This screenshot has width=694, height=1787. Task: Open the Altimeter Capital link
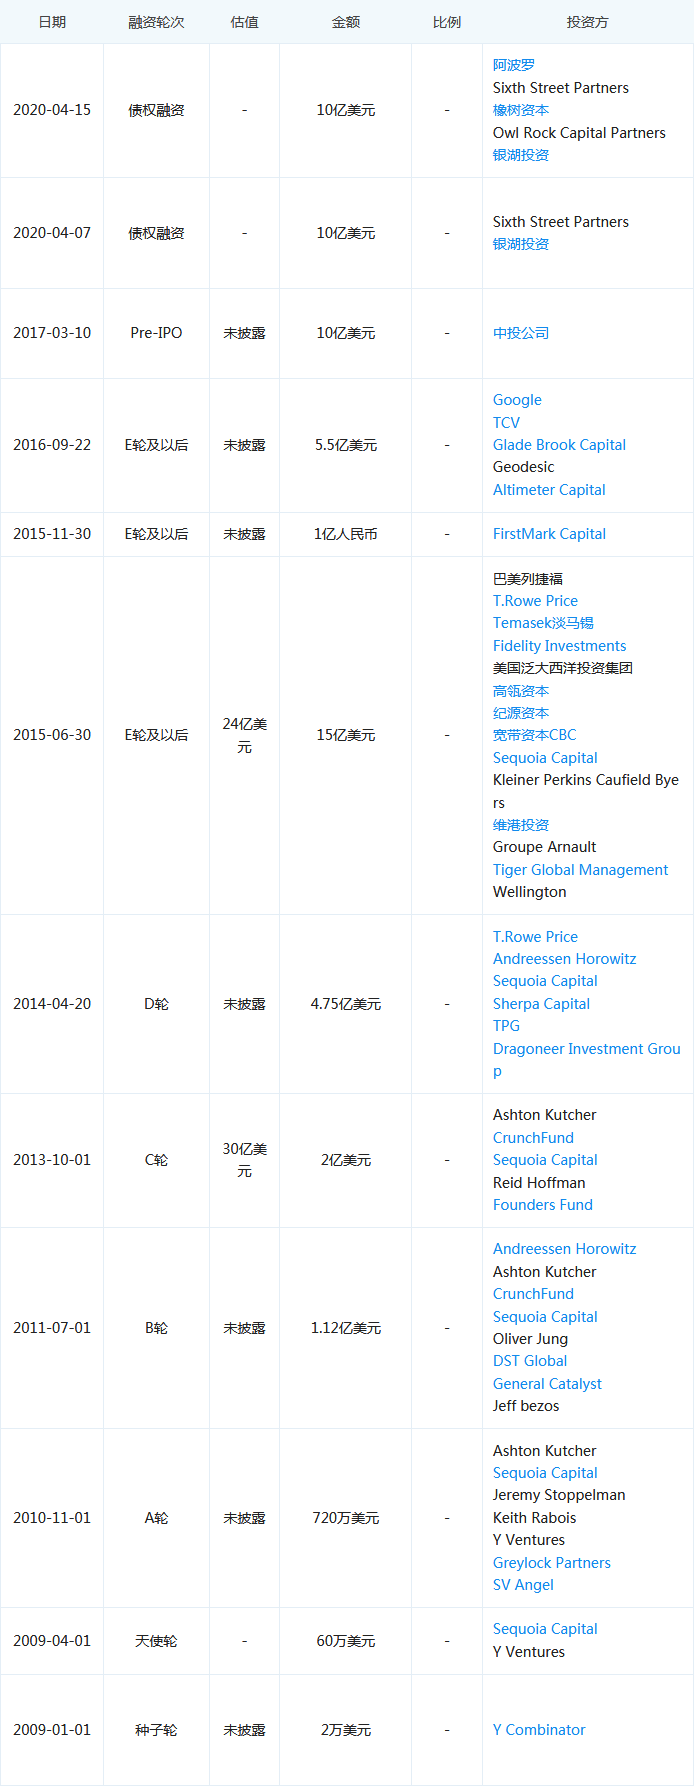549,490
